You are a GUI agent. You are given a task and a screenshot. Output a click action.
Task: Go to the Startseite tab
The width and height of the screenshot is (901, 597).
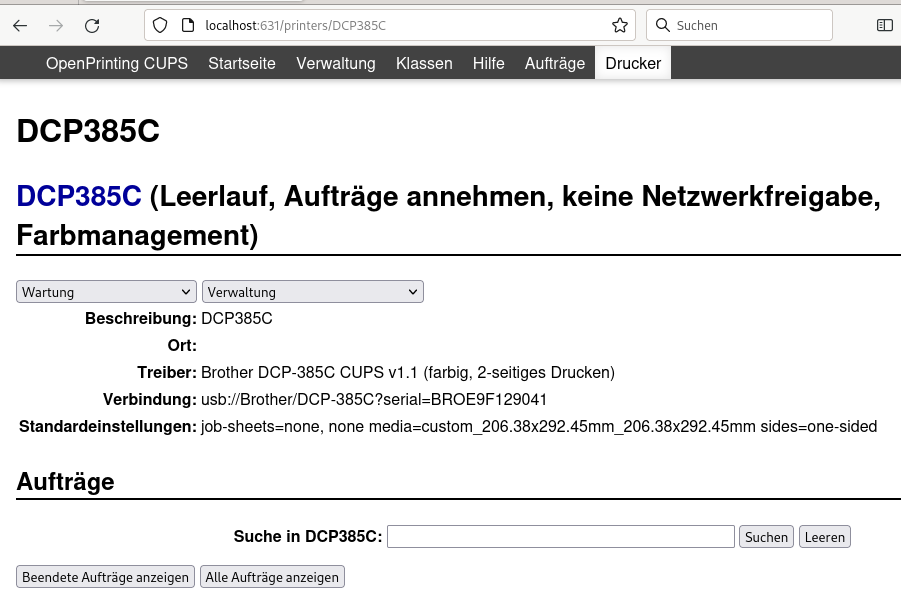pos(242,63)
